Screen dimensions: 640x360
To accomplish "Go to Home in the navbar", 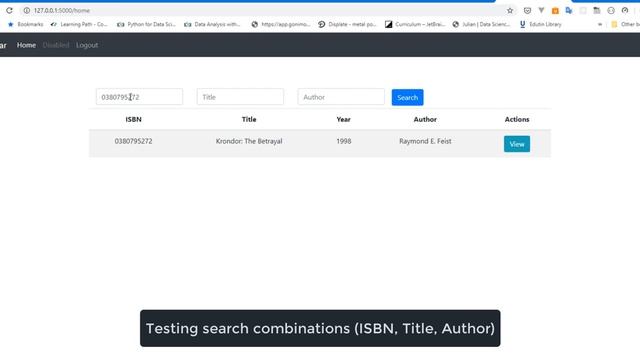I will click(x=26, y=45).
